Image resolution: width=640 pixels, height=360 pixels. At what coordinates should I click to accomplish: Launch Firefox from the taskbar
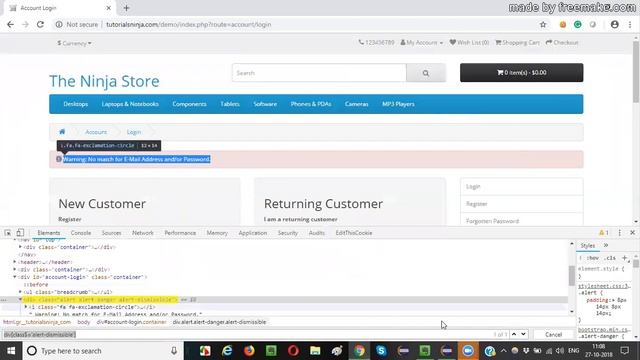249,351
